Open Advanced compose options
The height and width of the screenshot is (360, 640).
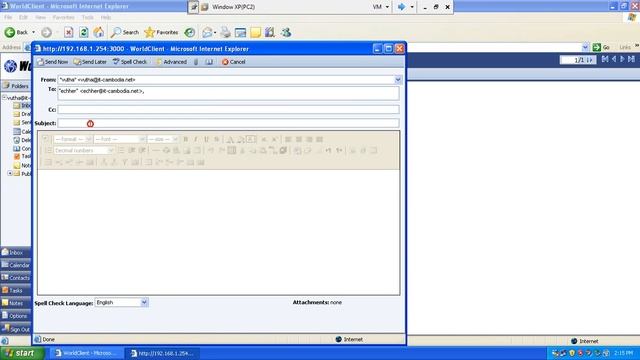[171, 62]
